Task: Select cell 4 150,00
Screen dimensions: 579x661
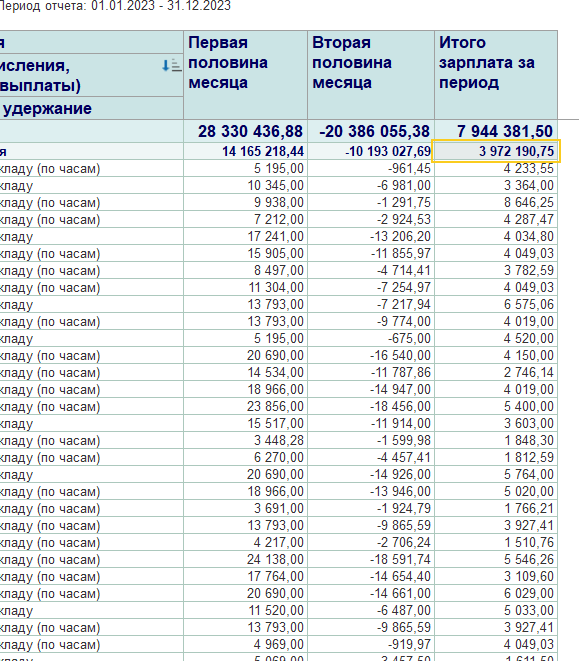Action: click(x=496, y=355)
